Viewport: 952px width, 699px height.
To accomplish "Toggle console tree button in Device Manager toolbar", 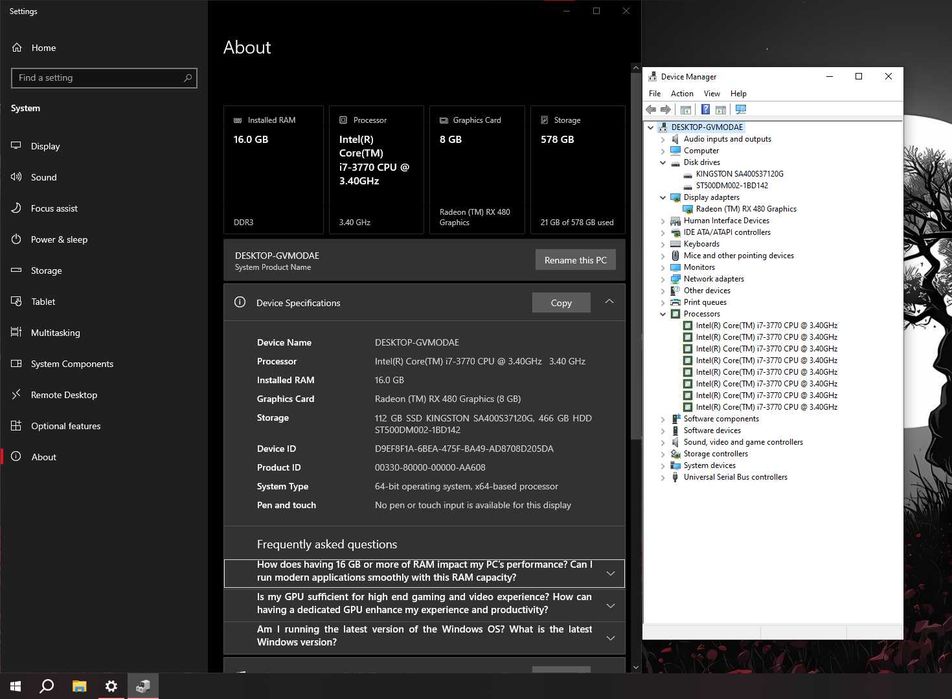I will (x=685, y=109).
